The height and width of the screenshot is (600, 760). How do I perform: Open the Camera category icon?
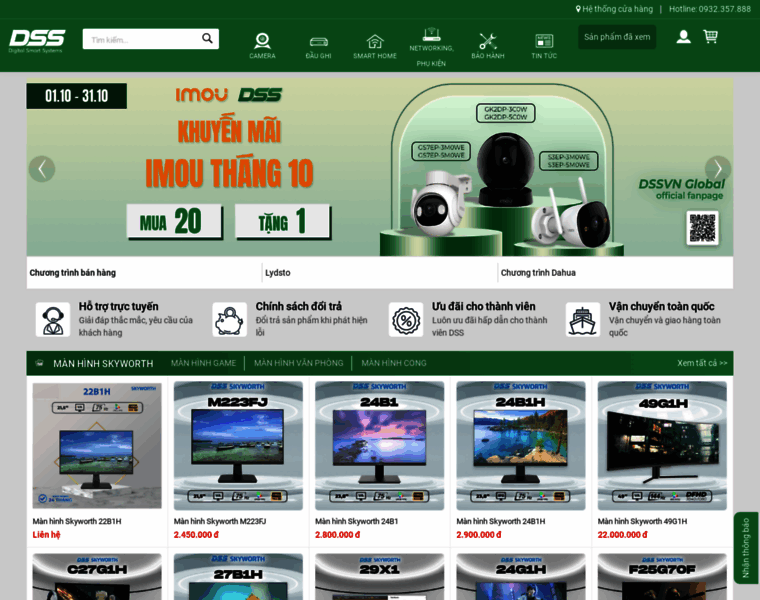tap(262, 41)
